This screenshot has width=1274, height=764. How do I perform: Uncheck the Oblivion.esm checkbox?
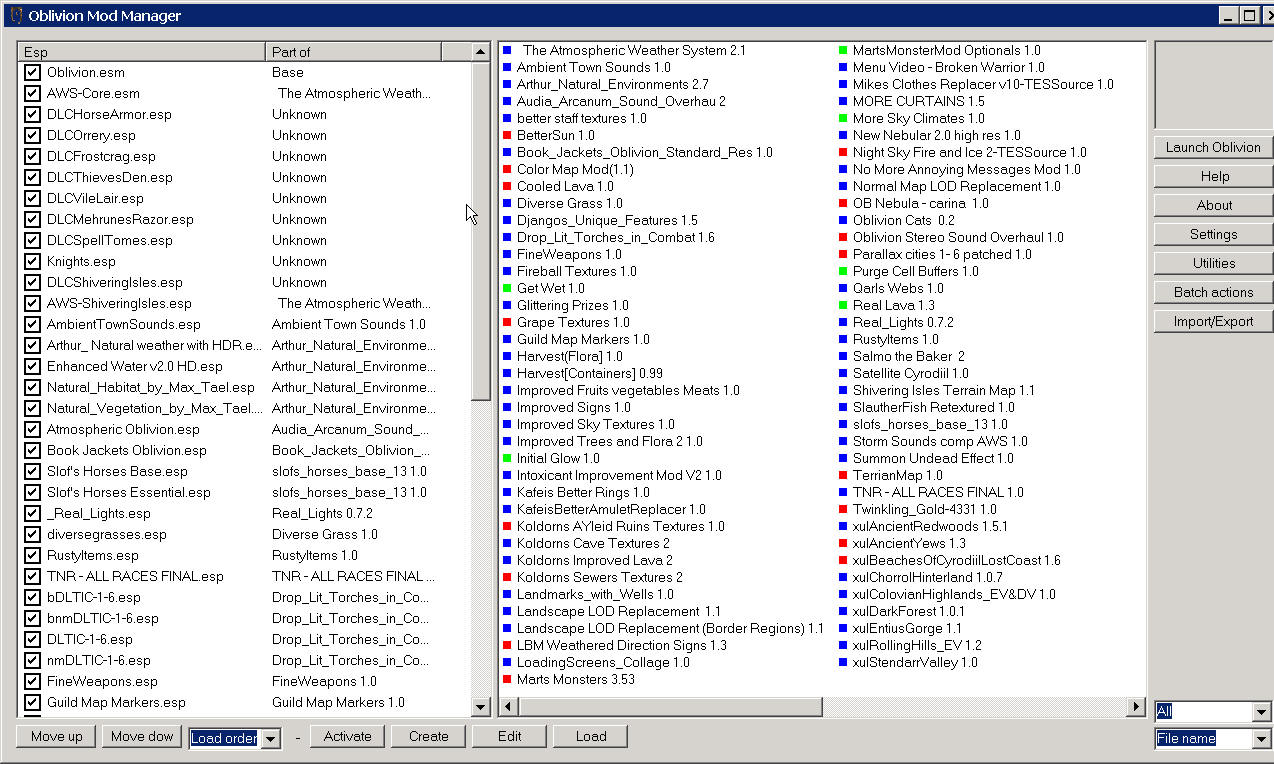[x=32, y=72]
